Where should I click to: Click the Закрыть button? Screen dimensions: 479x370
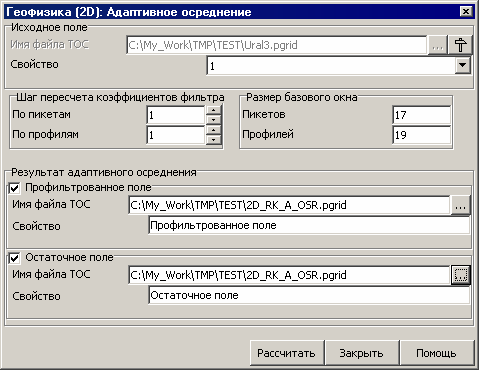[x=362, y=353]
